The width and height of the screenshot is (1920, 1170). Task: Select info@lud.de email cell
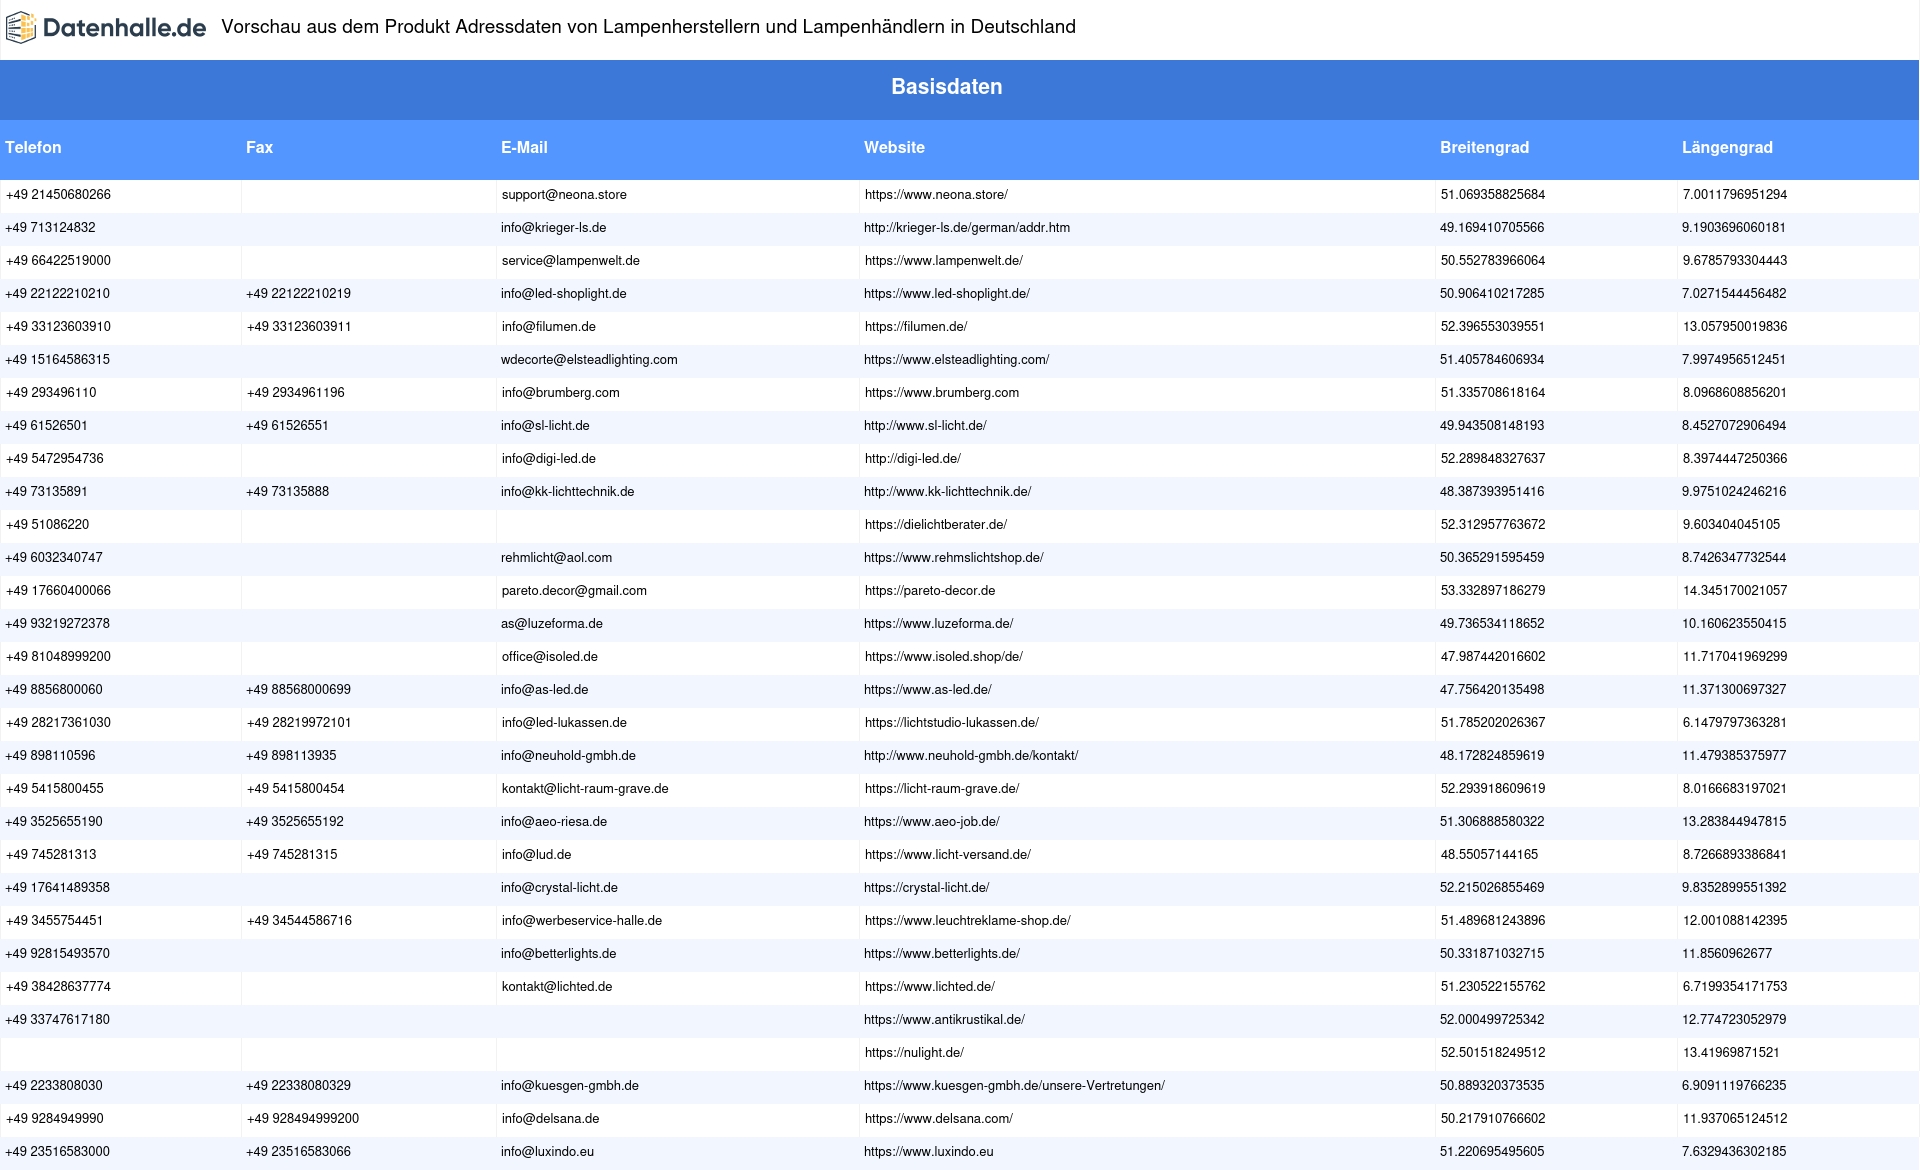click(x=537, y=855)
